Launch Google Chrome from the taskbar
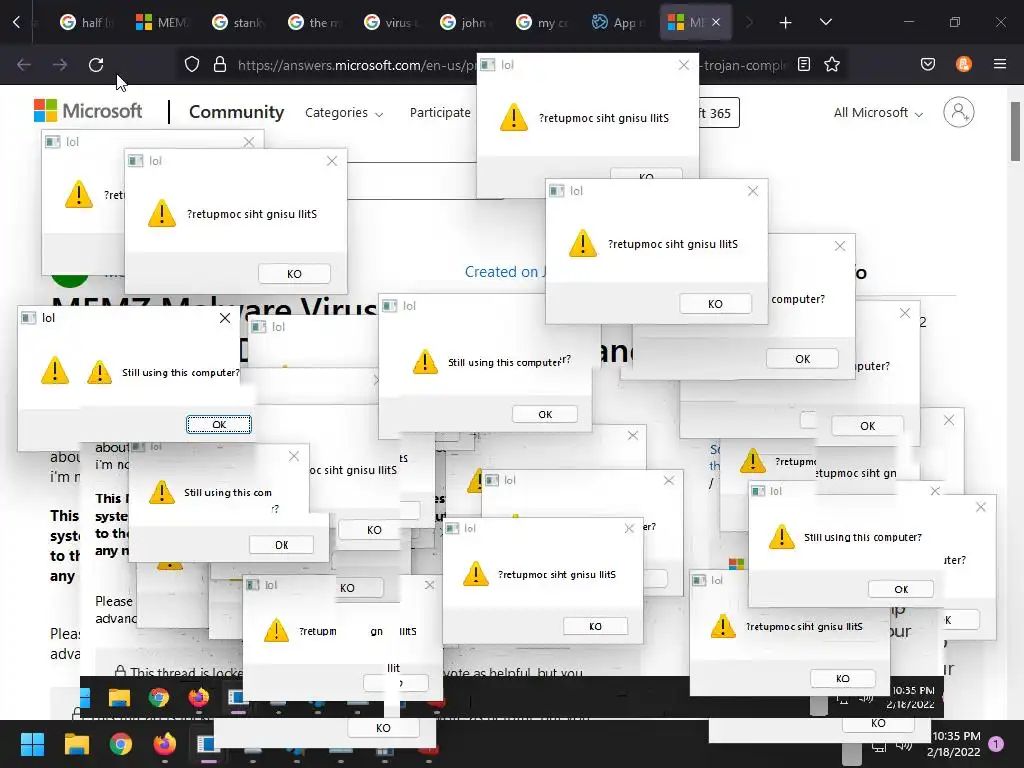The width and height of the screenshot is (1024, 768). coord(121,744)
